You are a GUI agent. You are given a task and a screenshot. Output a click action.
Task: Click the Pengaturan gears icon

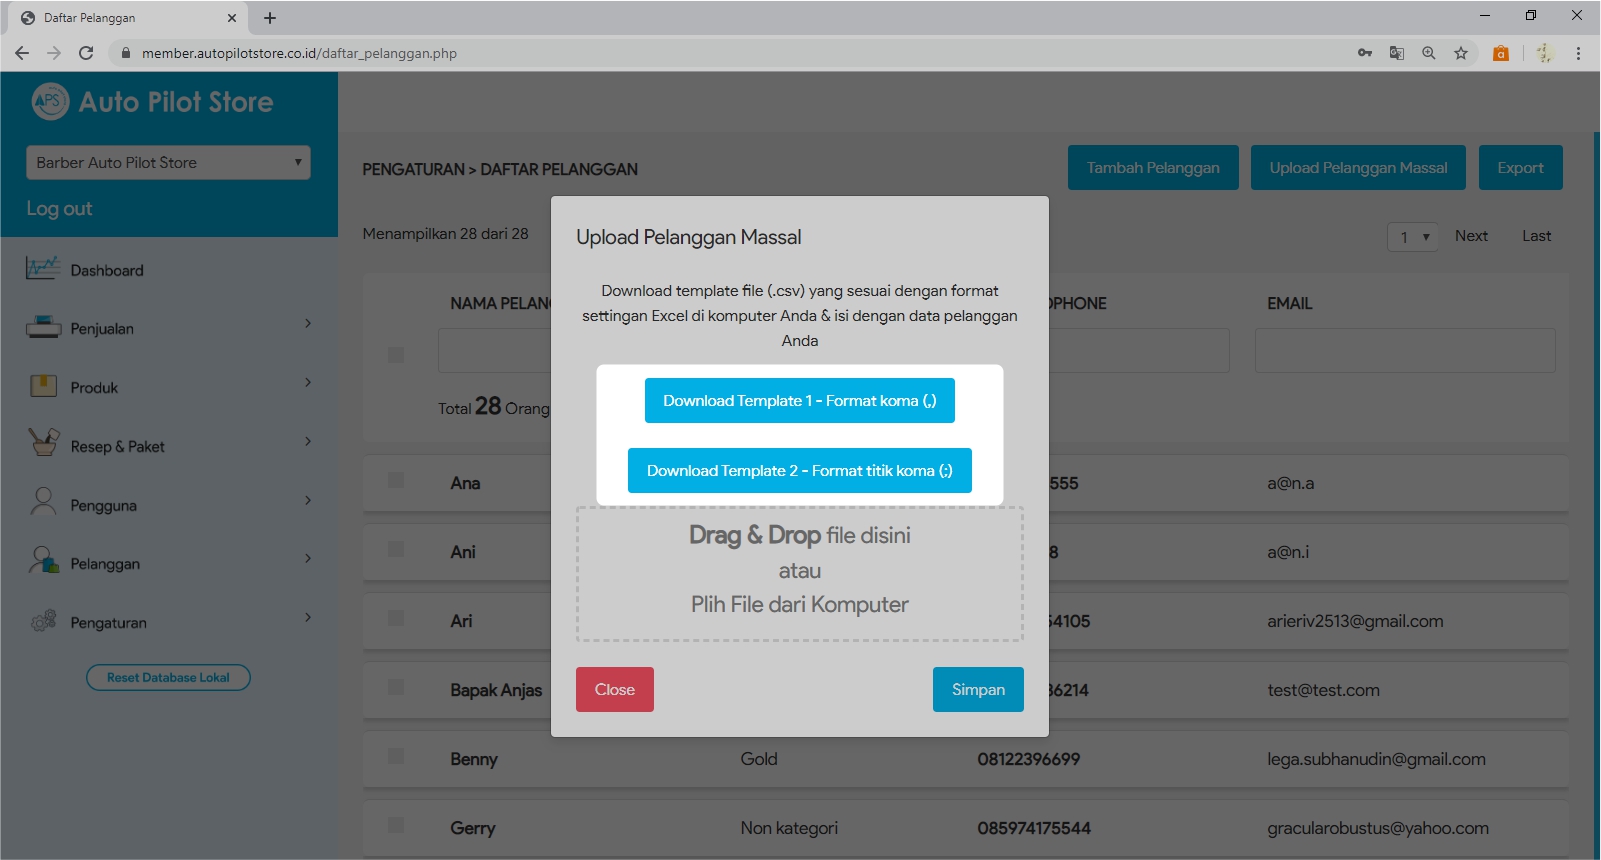(x=43, y=621)
